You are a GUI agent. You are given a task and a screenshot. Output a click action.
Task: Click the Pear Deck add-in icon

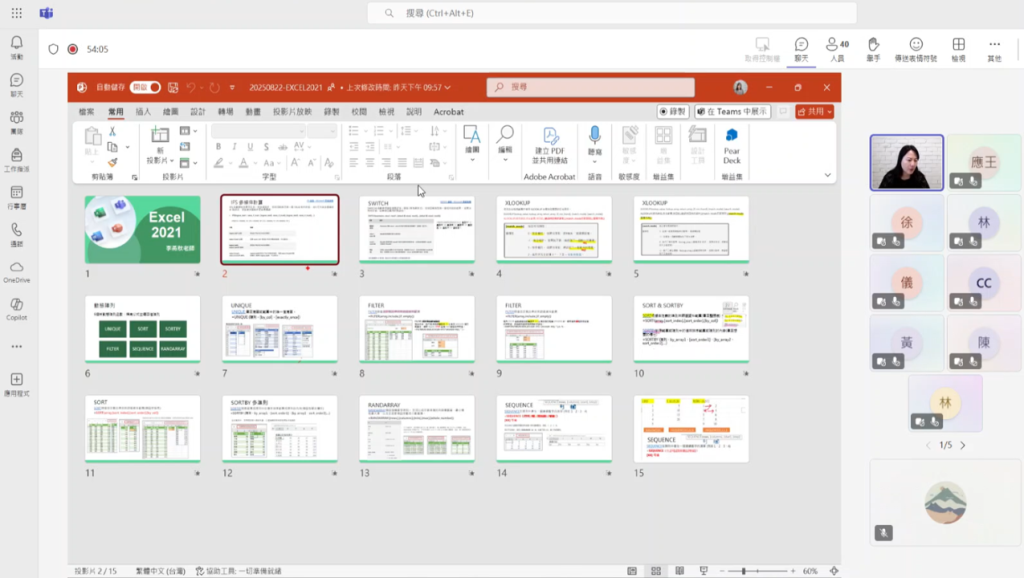click(x=731, y=146)
